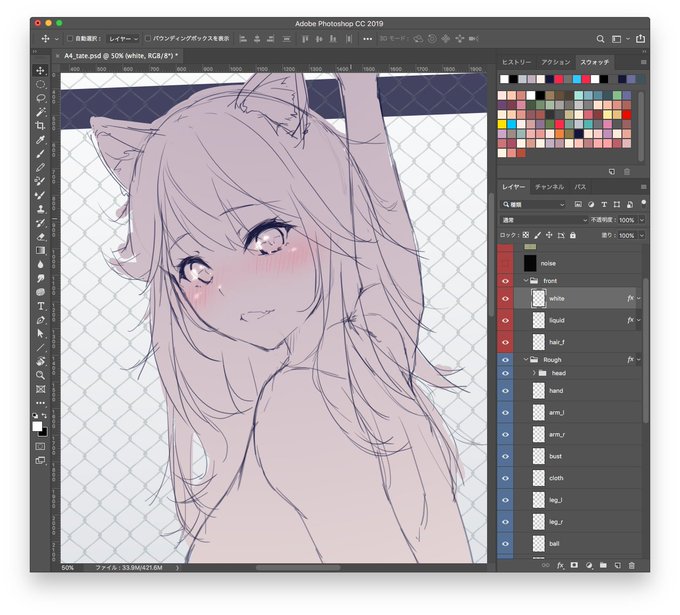Select the arm_l layer
680x615 pixels.
577,412
